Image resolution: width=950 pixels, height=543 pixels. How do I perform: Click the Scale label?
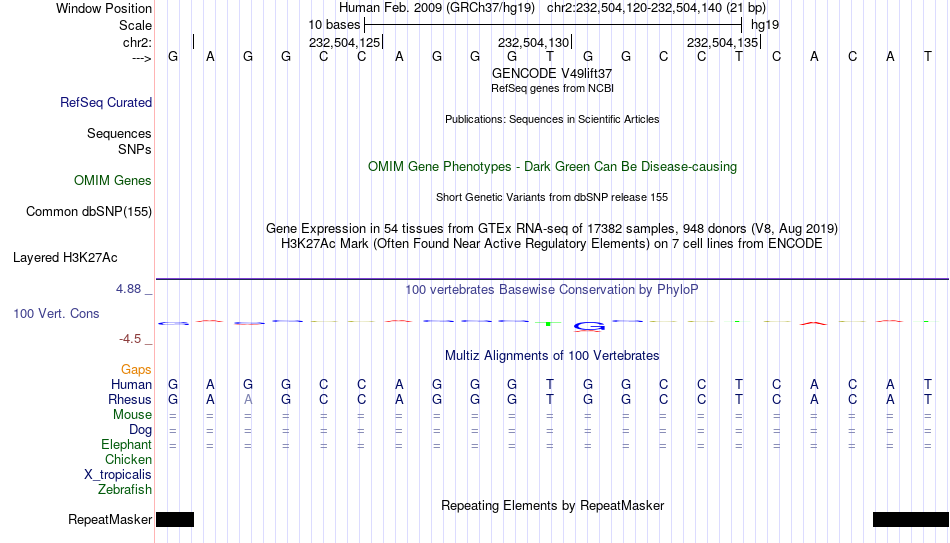click(x=135, y=25)
